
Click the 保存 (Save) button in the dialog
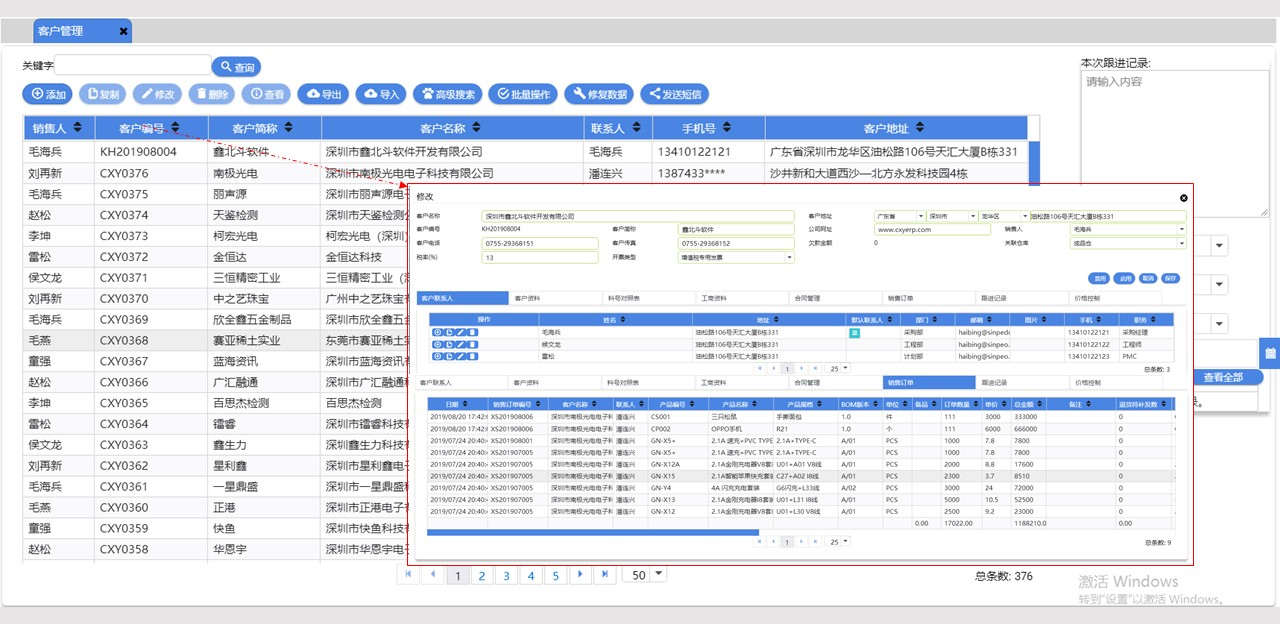tap(1168, 279)
